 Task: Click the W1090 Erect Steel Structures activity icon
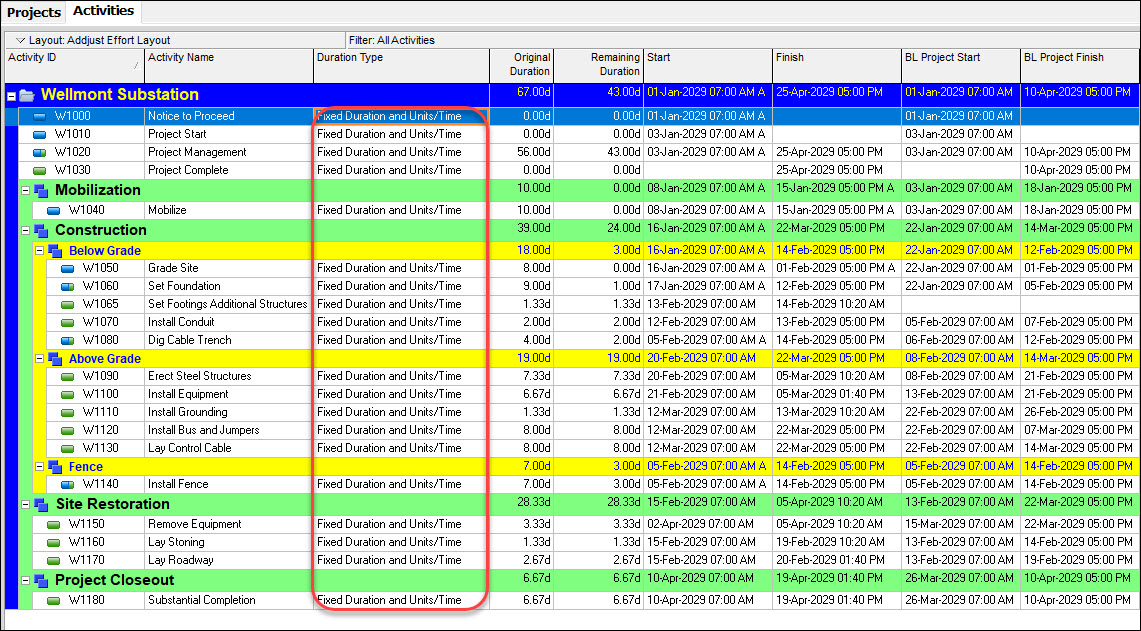coord(68,377)
